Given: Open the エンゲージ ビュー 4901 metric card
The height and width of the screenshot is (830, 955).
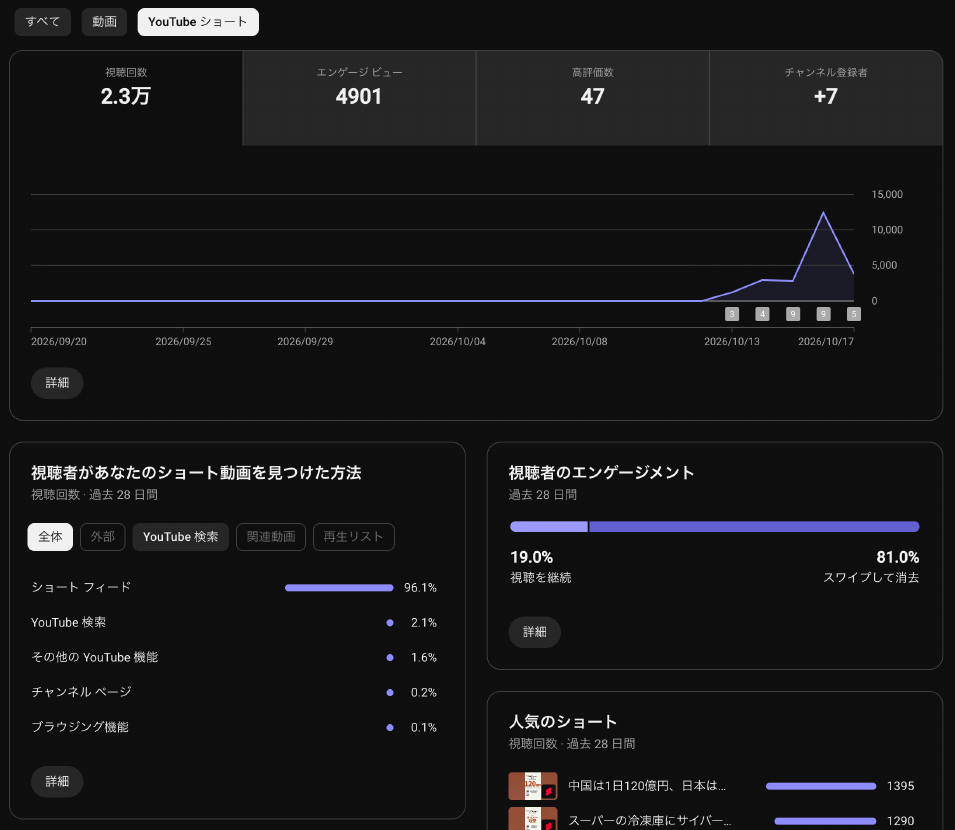Looking at the screenshot, I should coord(359,98).
